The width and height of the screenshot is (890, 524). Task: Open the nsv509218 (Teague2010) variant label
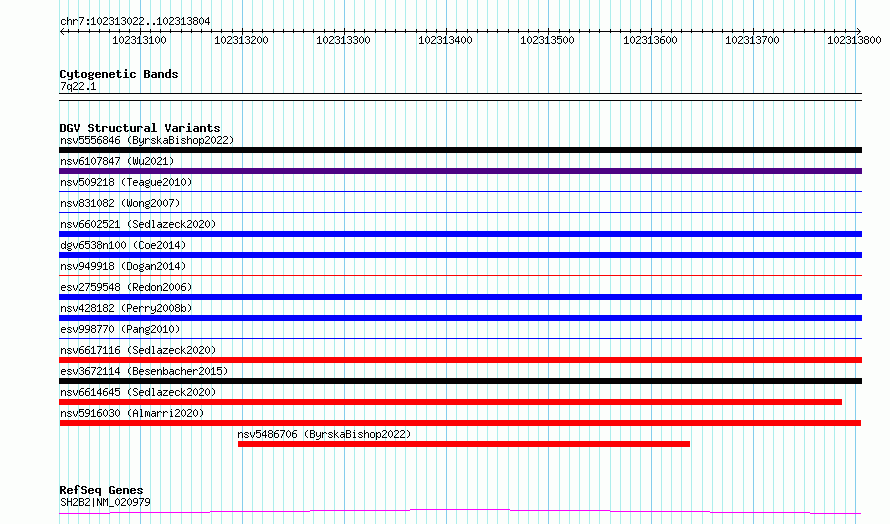[x=126, y=182]
